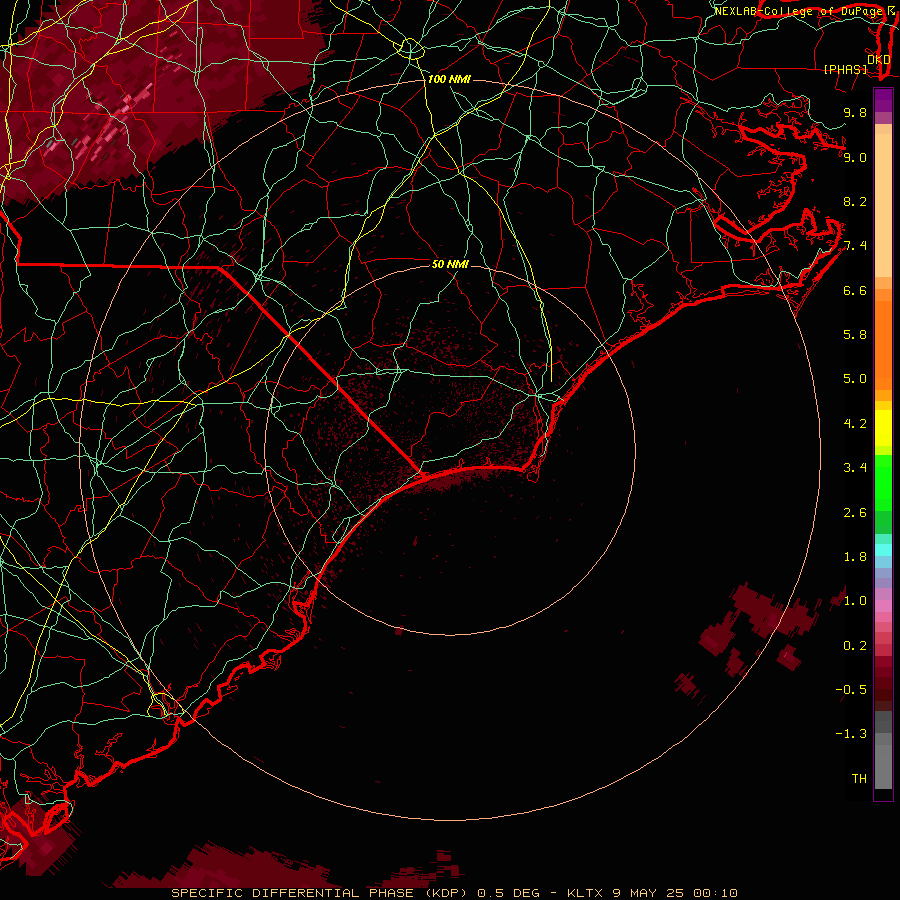Select the 2.6 scale value
Image resolution: width=900 pixels, height=900 pixels.
[855, 513]
